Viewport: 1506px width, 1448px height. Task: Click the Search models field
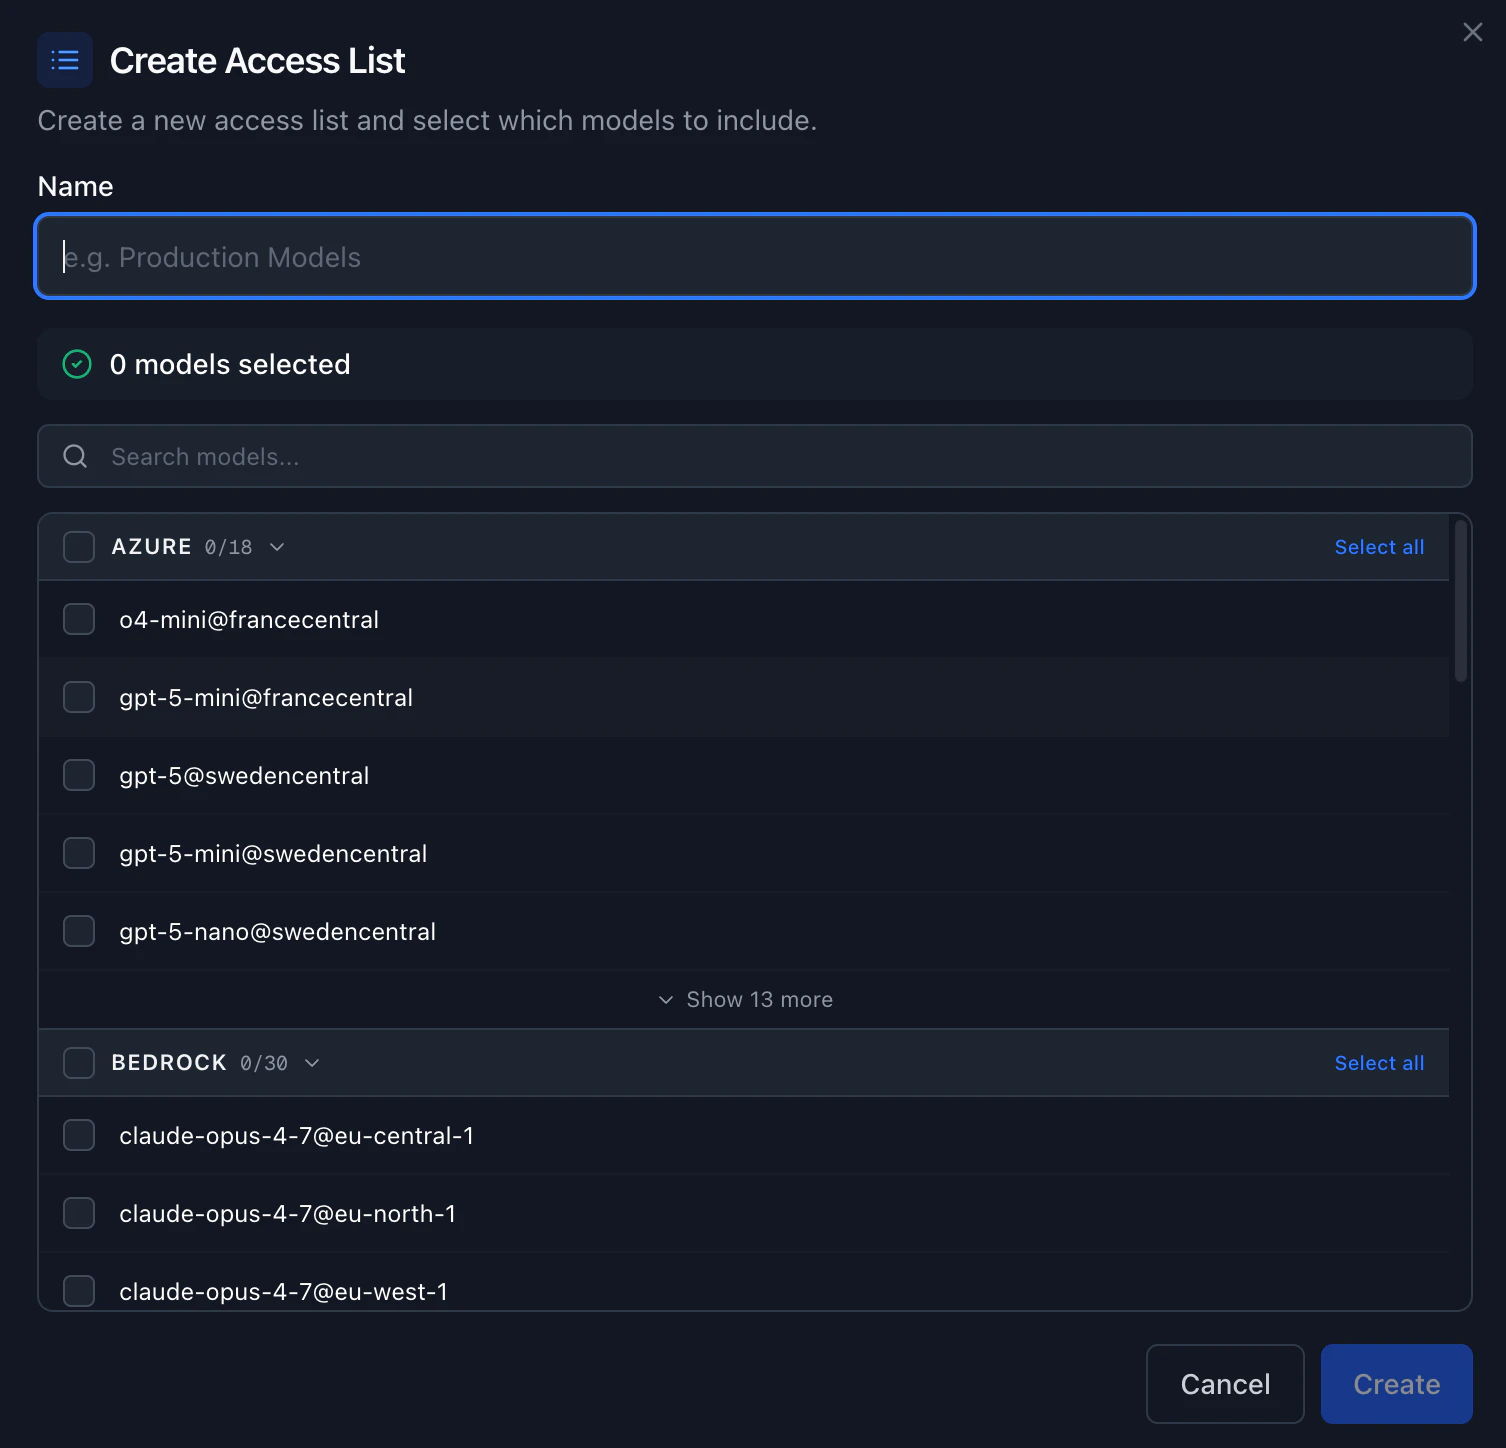coord(755,456)
